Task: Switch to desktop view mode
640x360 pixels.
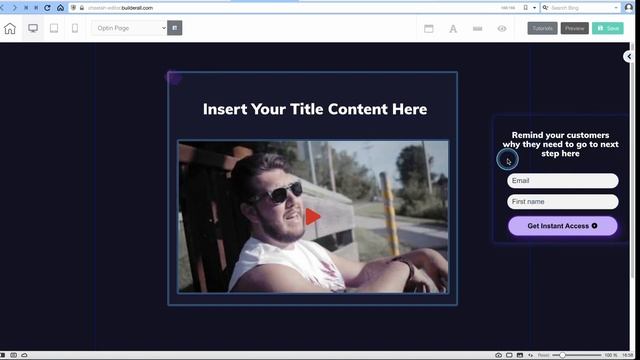Action: pos(33,28)
